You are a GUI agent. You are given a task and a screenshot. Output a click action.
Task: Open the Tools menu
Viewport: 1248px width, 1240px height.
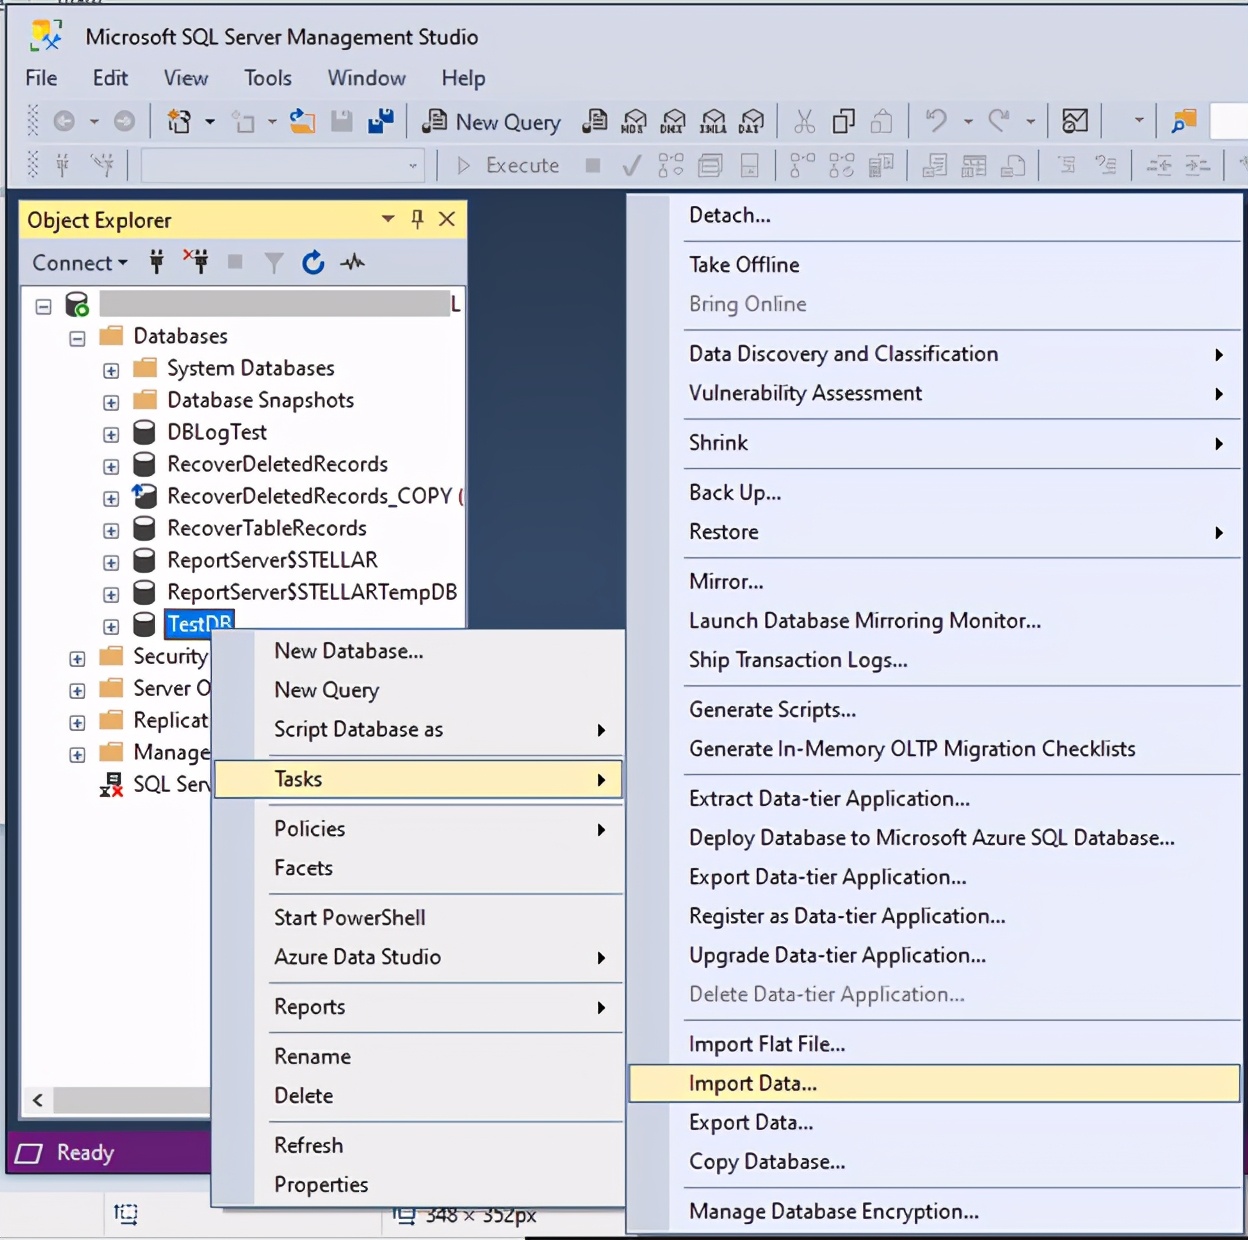[x=268, y=78]
